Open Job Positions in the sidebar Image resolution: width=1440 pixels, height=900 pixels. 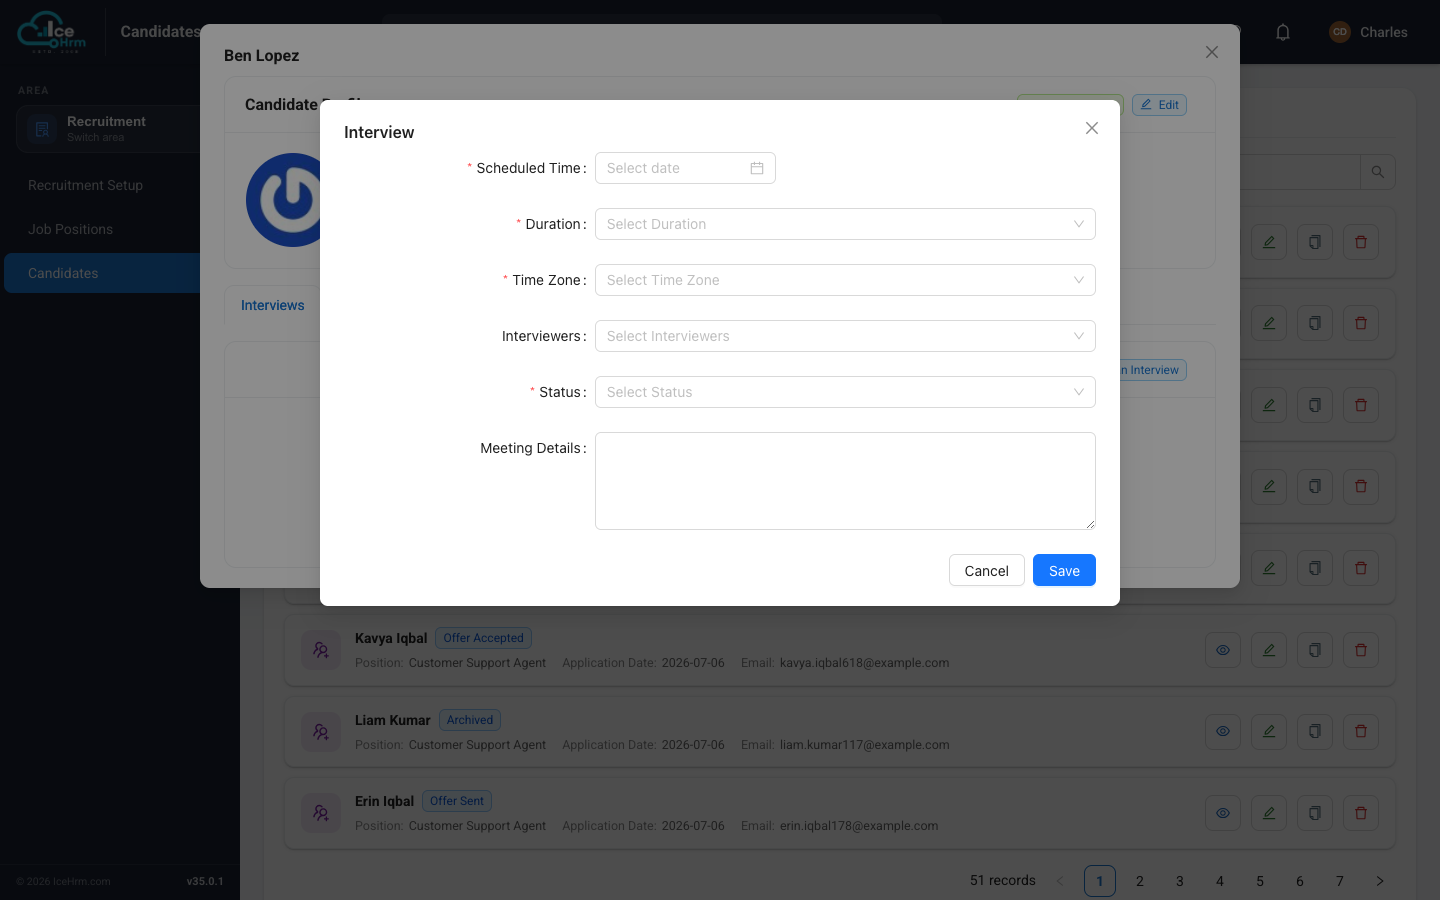[70, 229]
